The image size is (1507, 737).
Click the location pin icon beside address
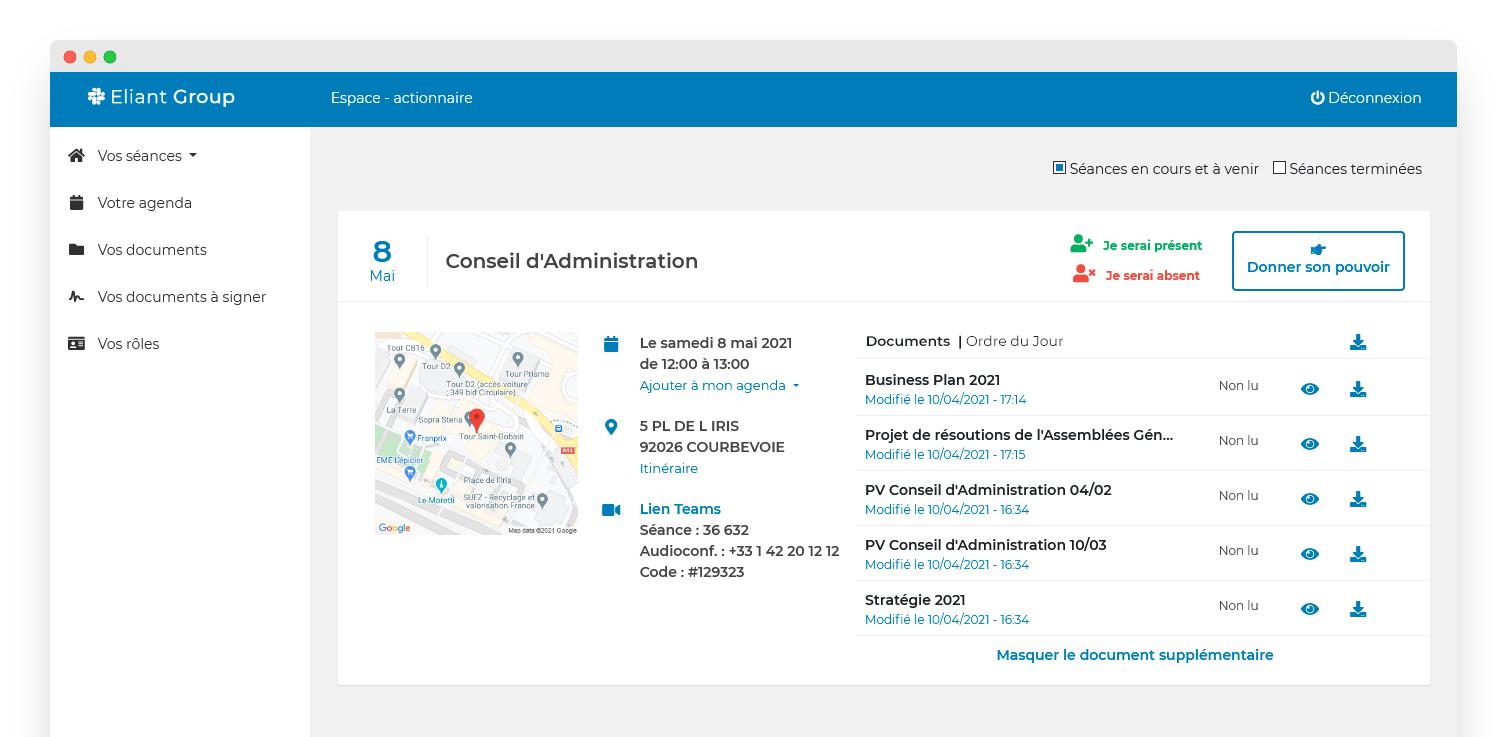coord(611,427)
